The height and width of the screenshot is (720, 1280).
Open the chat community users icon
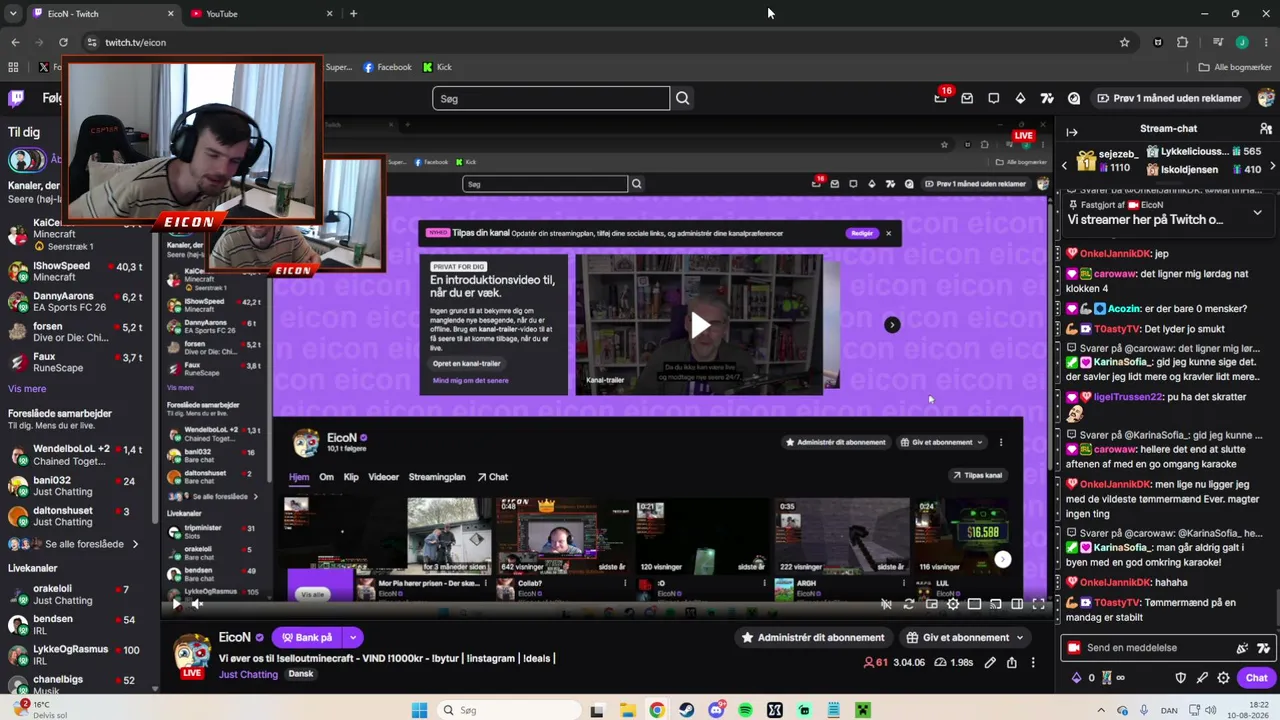(x=1266, y=129)
